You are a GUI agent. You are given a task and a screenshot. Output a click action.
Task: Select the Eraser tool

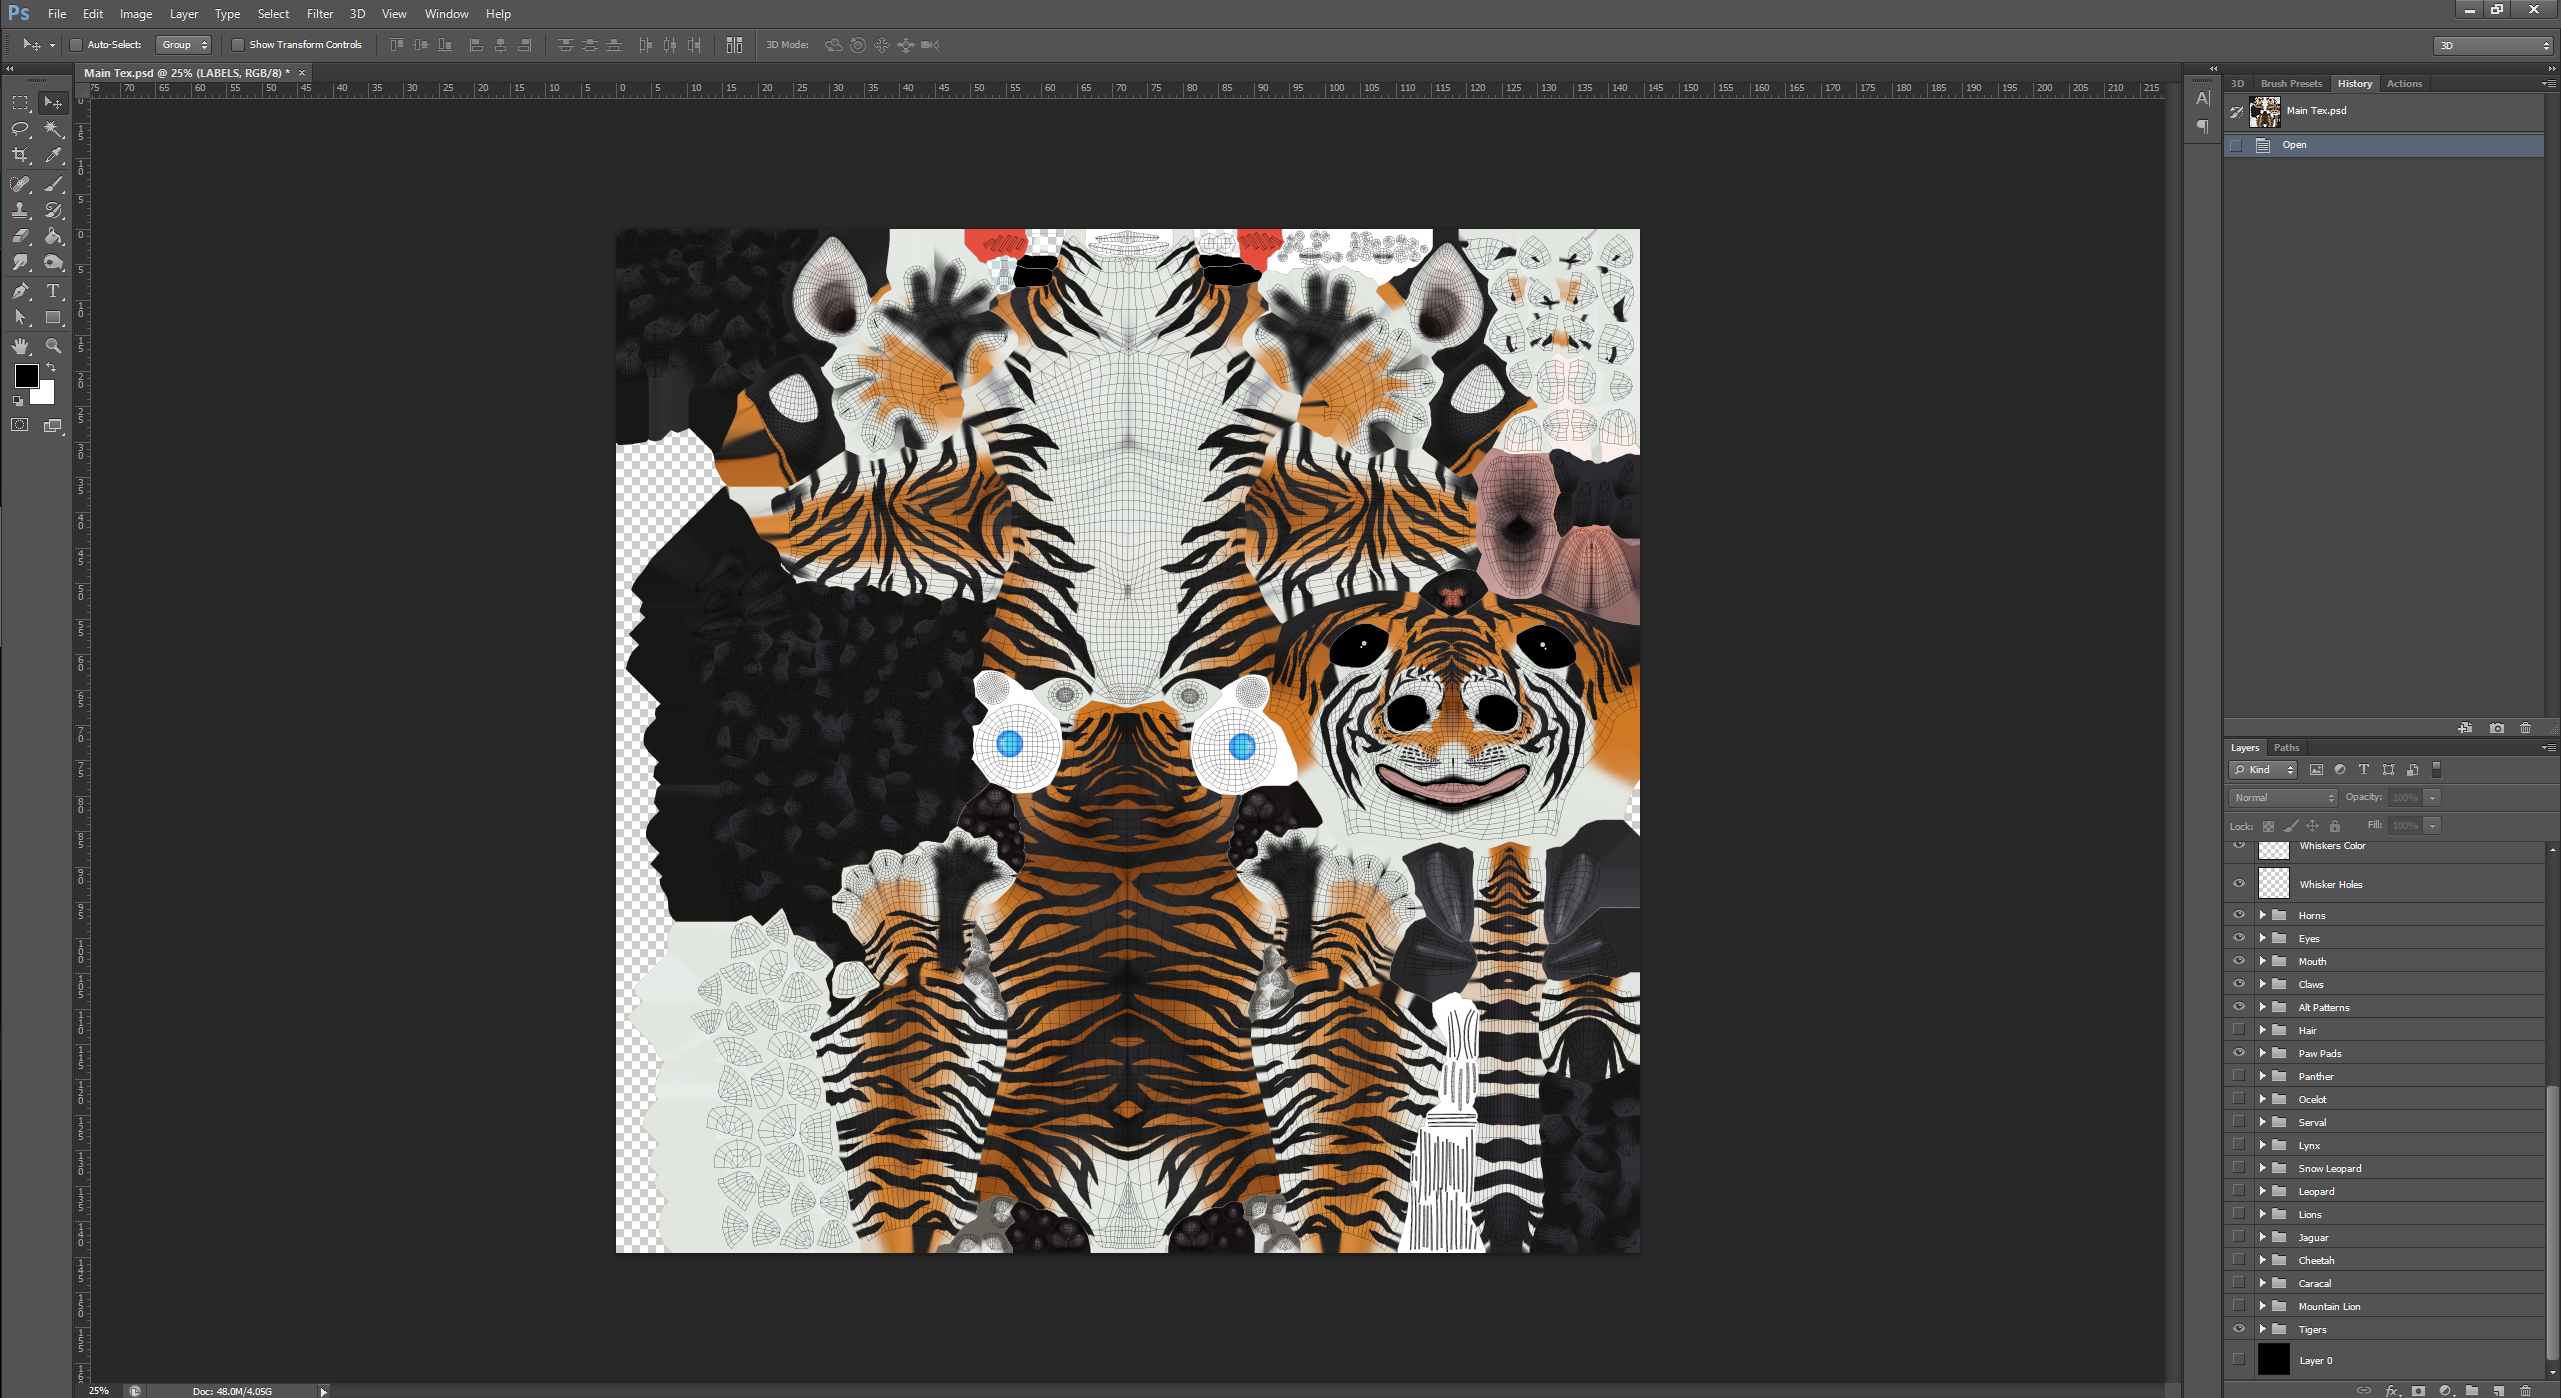coord(20,236)
